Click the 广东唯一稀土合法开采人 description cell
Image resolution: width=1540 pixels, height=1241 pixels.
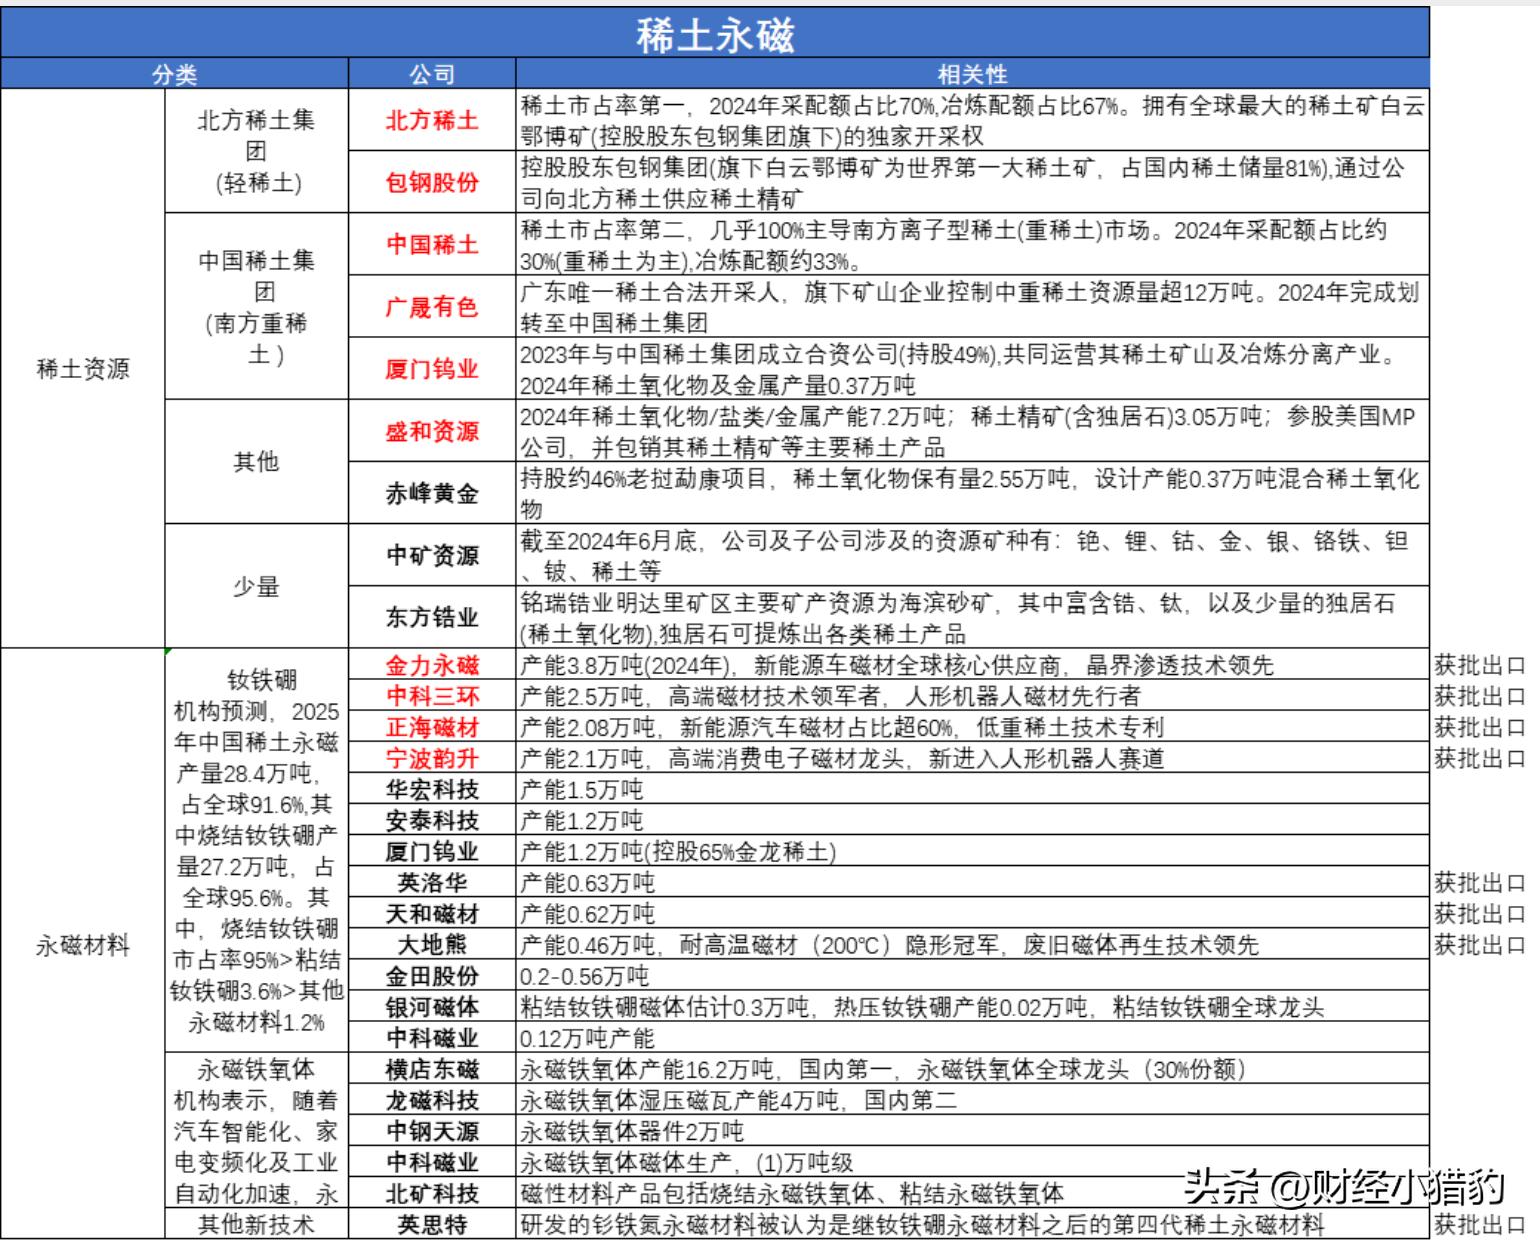pos(973,306)
